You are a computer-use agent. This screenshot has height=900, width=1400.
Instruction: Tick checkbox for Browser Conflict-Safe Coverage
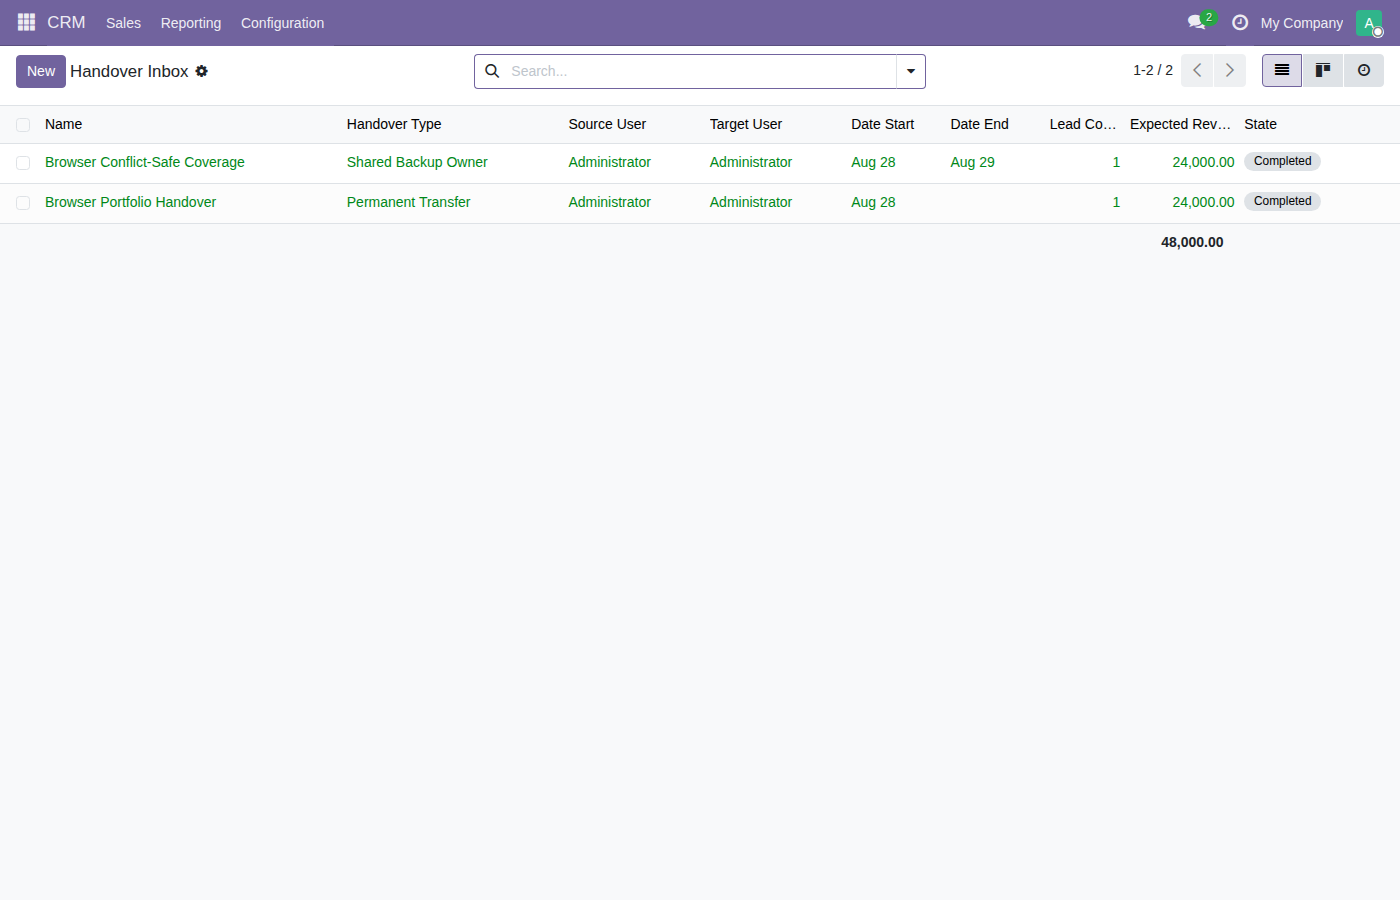pyautogui.click(x=23, y=163)
